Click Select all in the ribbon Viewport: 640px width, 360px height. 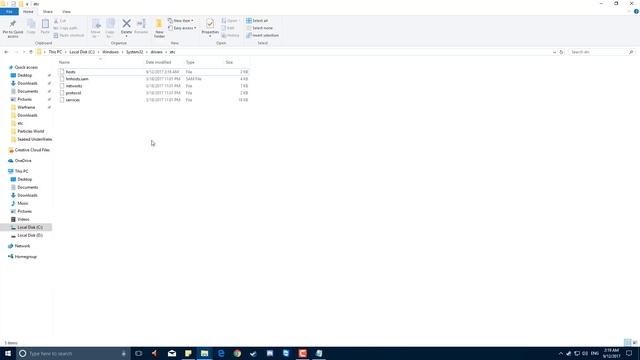(x=257, y=21)
